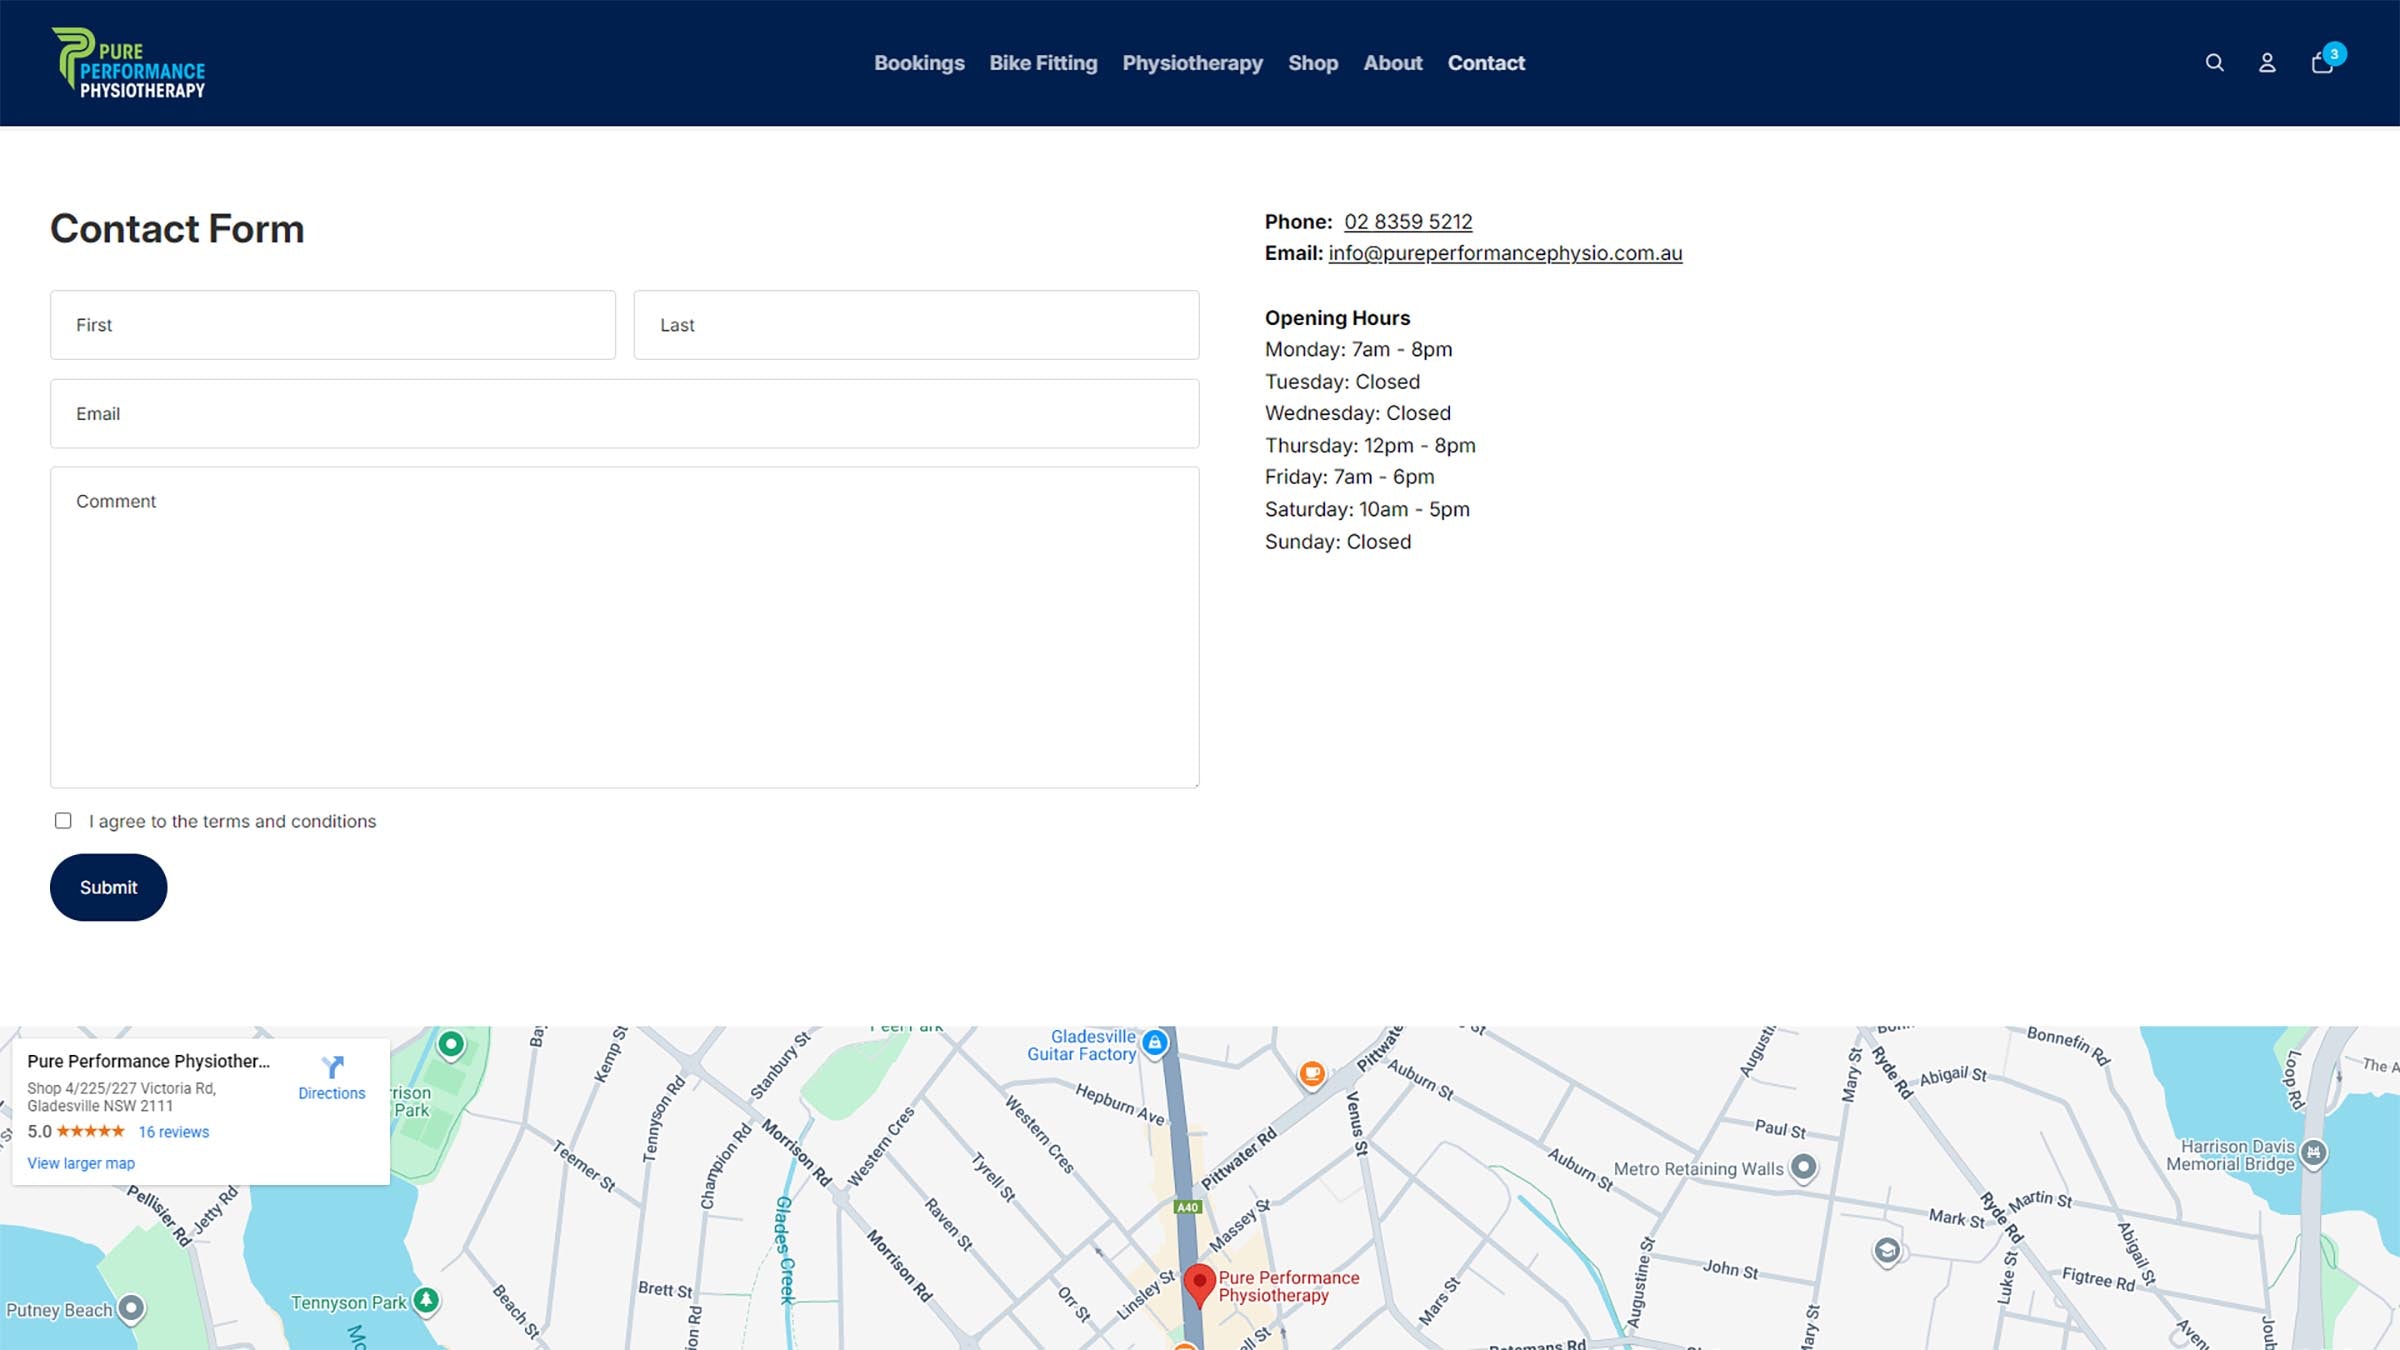Click the Directions arrow icon on map
This screenshot has width=2400, height=1350.
point(332,1068)
